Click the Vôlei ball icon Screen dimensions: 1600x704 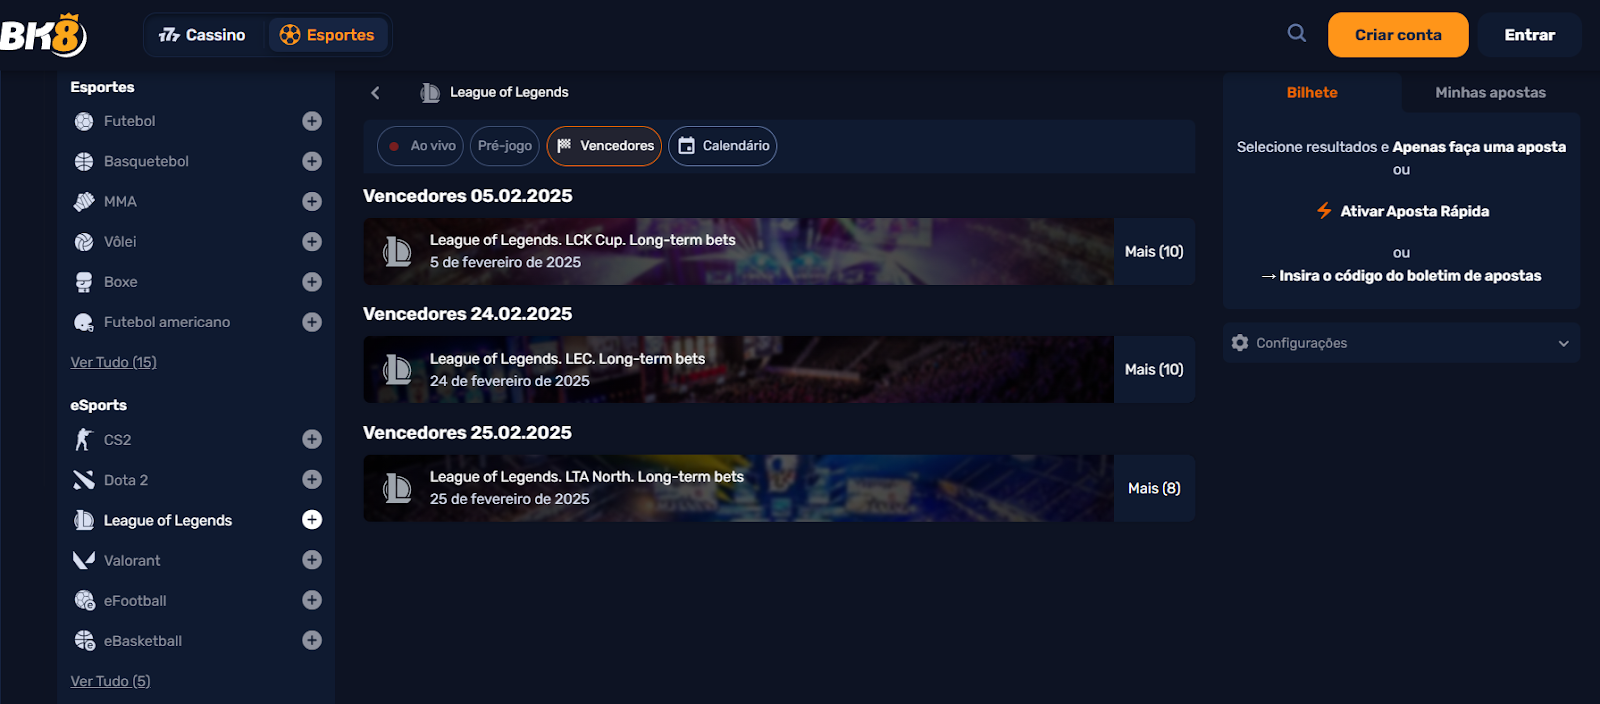click(84, 241)
